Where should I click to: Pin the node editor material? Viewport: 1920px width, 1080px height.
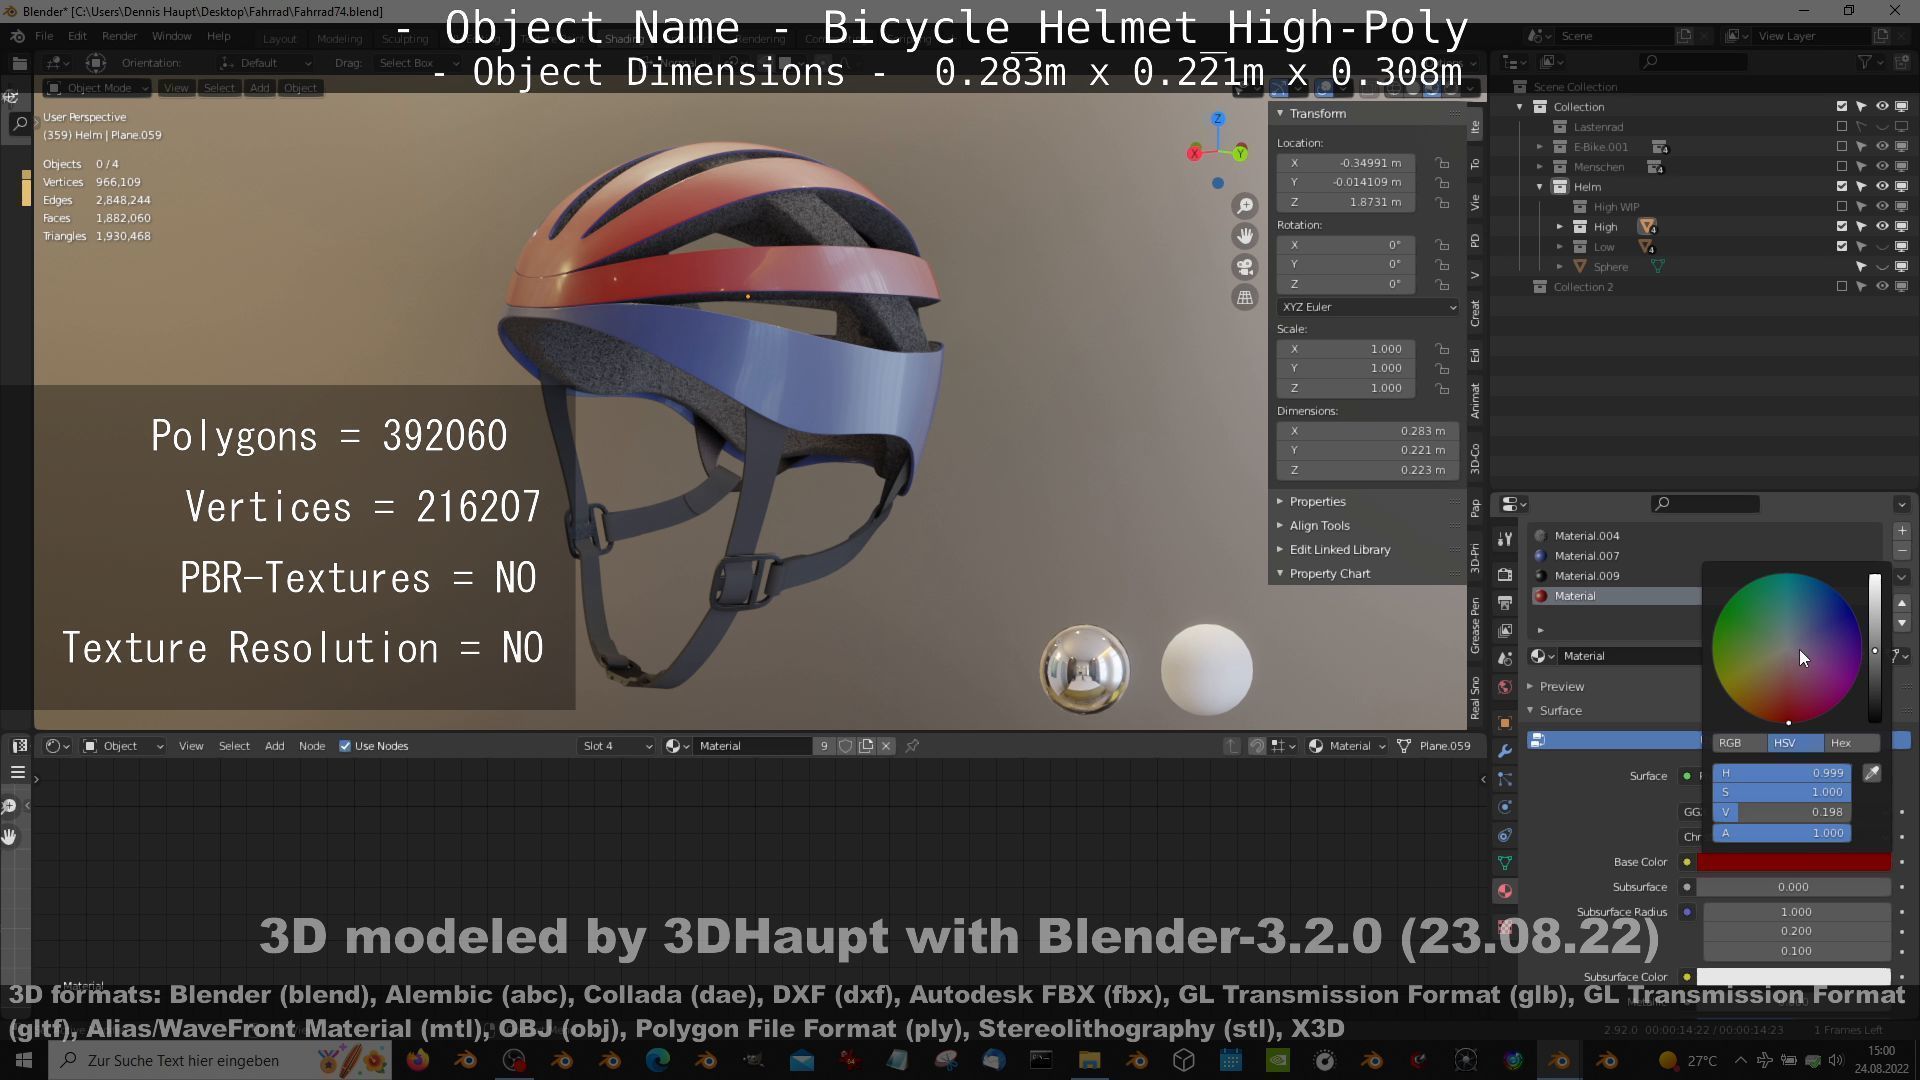pyautogui.click(x=912, y=746)
